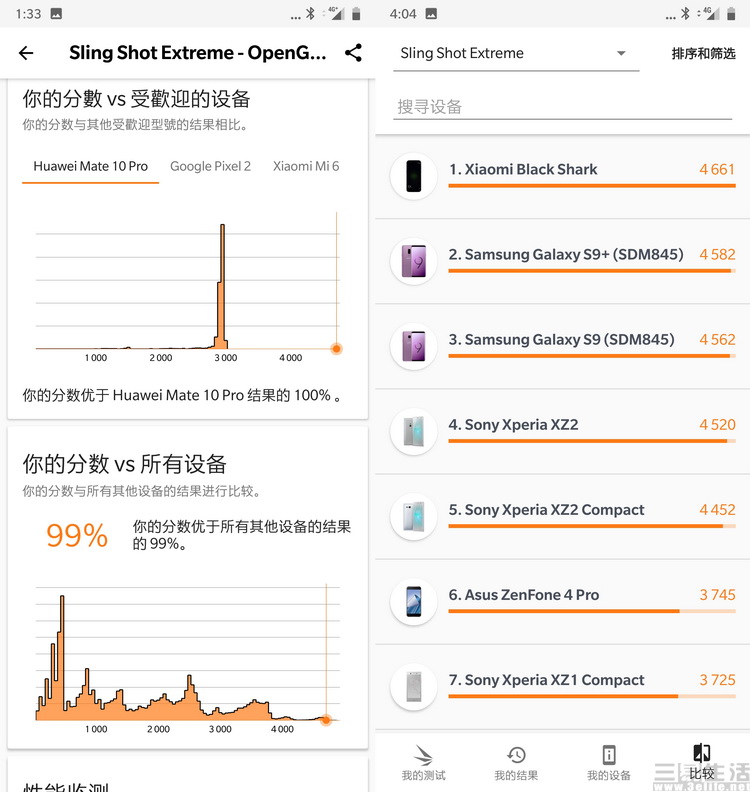
Task: Open the sort and filter button
Action: 703,54
